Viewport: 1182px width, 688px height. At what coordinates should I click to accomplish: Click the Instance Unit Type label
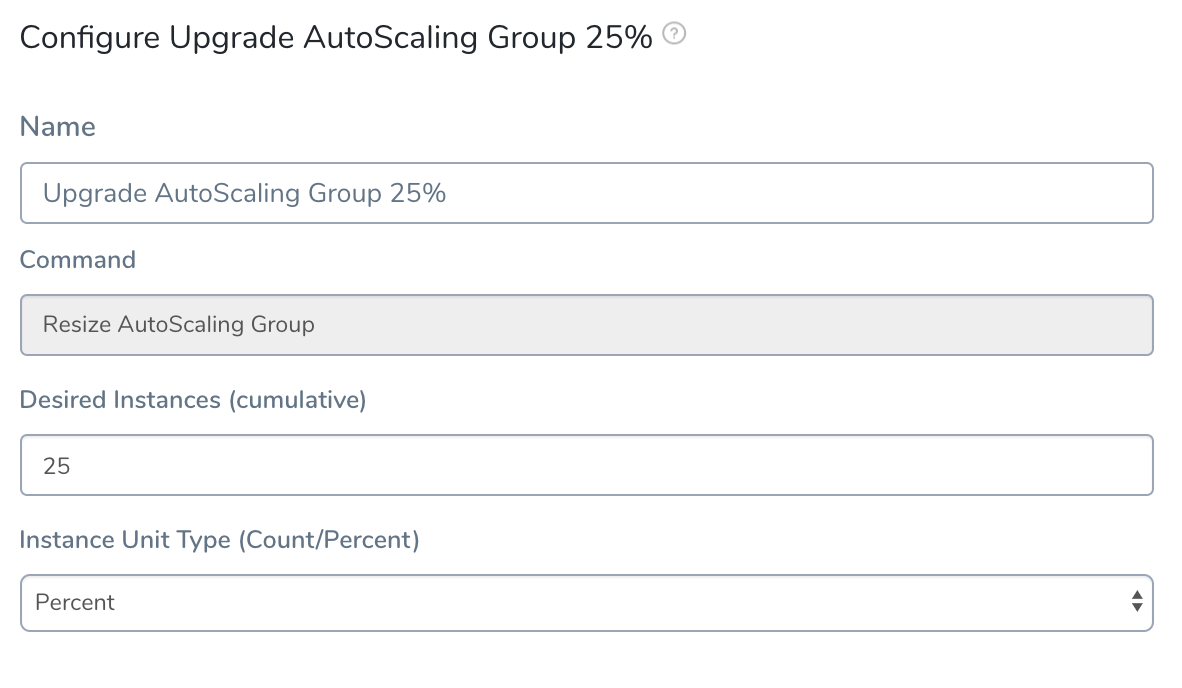click(x=219, y=540)
